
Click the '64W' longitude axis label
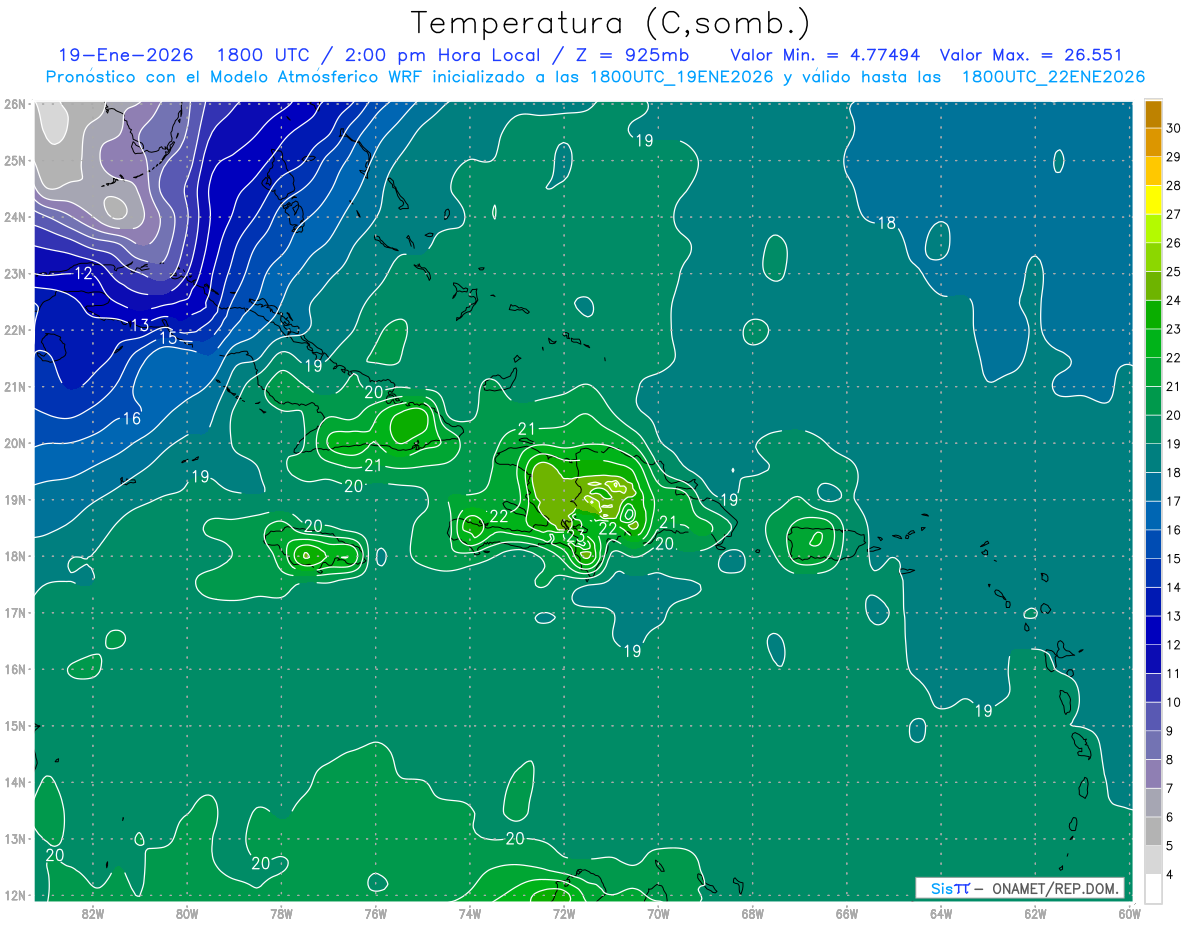941,913
